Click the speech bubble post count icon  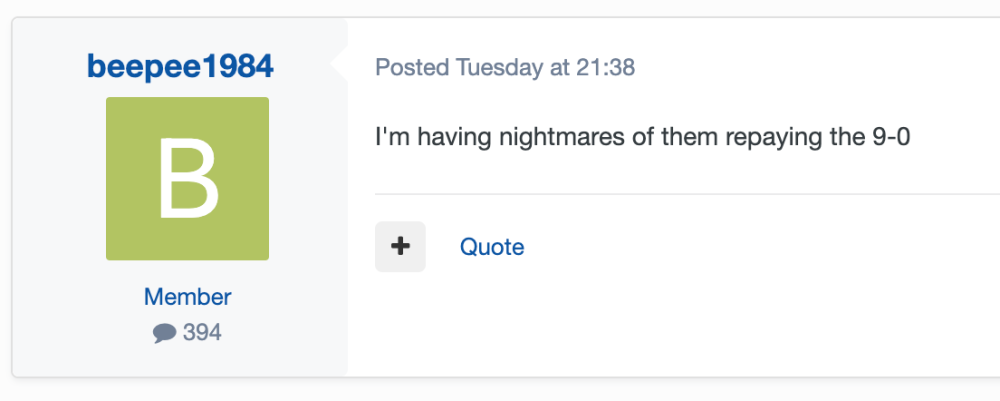click(164, 334)
